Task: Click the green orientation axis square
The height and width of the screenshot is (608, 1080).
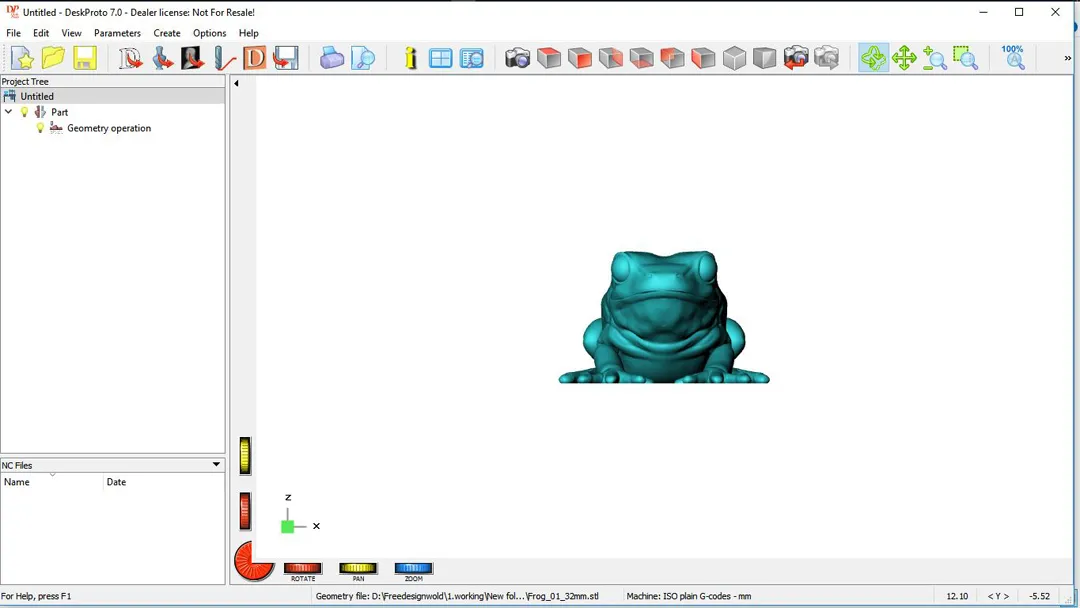Action: click(x=287, y=527)
